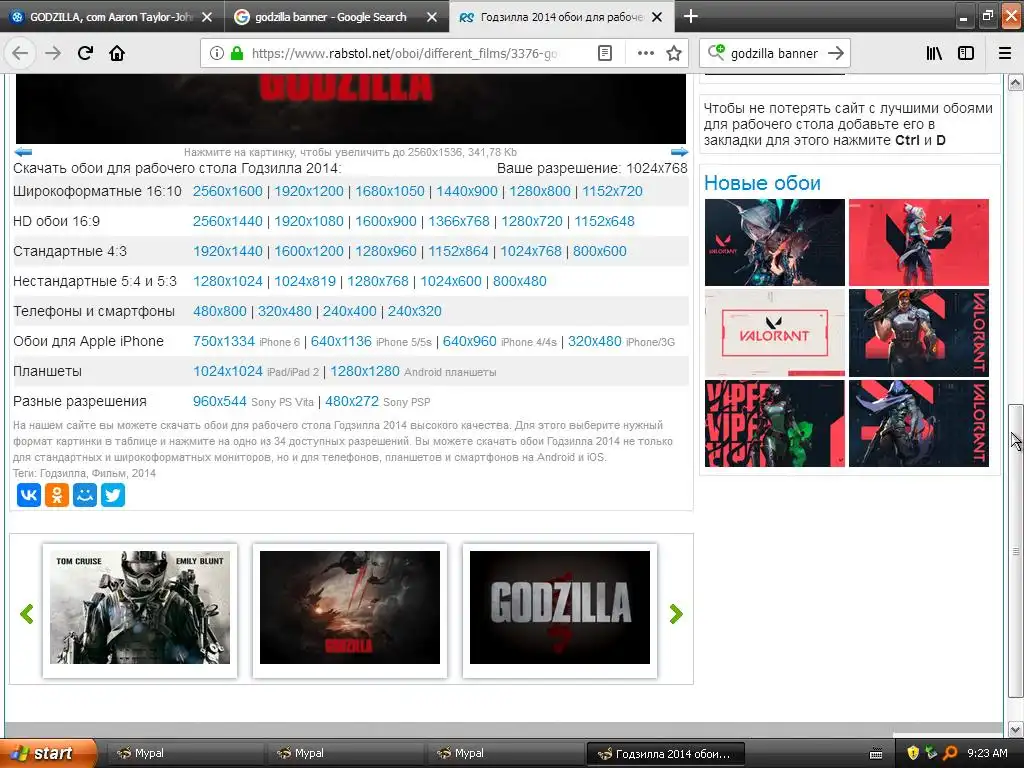Show site information icon in address bar
This screenshot has width=1024, height=768.
point(217,53)
